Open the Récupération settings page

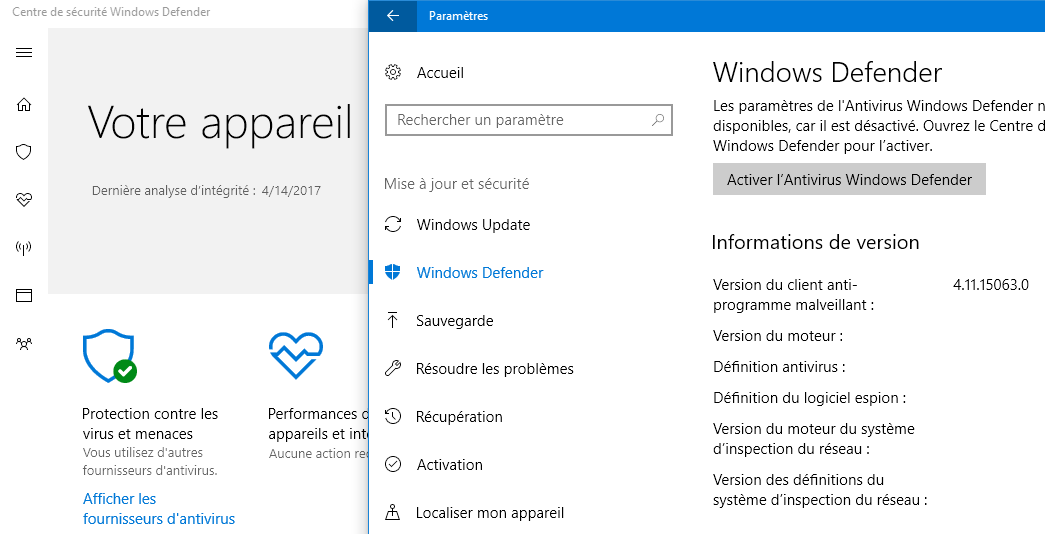tap(459, 417)
